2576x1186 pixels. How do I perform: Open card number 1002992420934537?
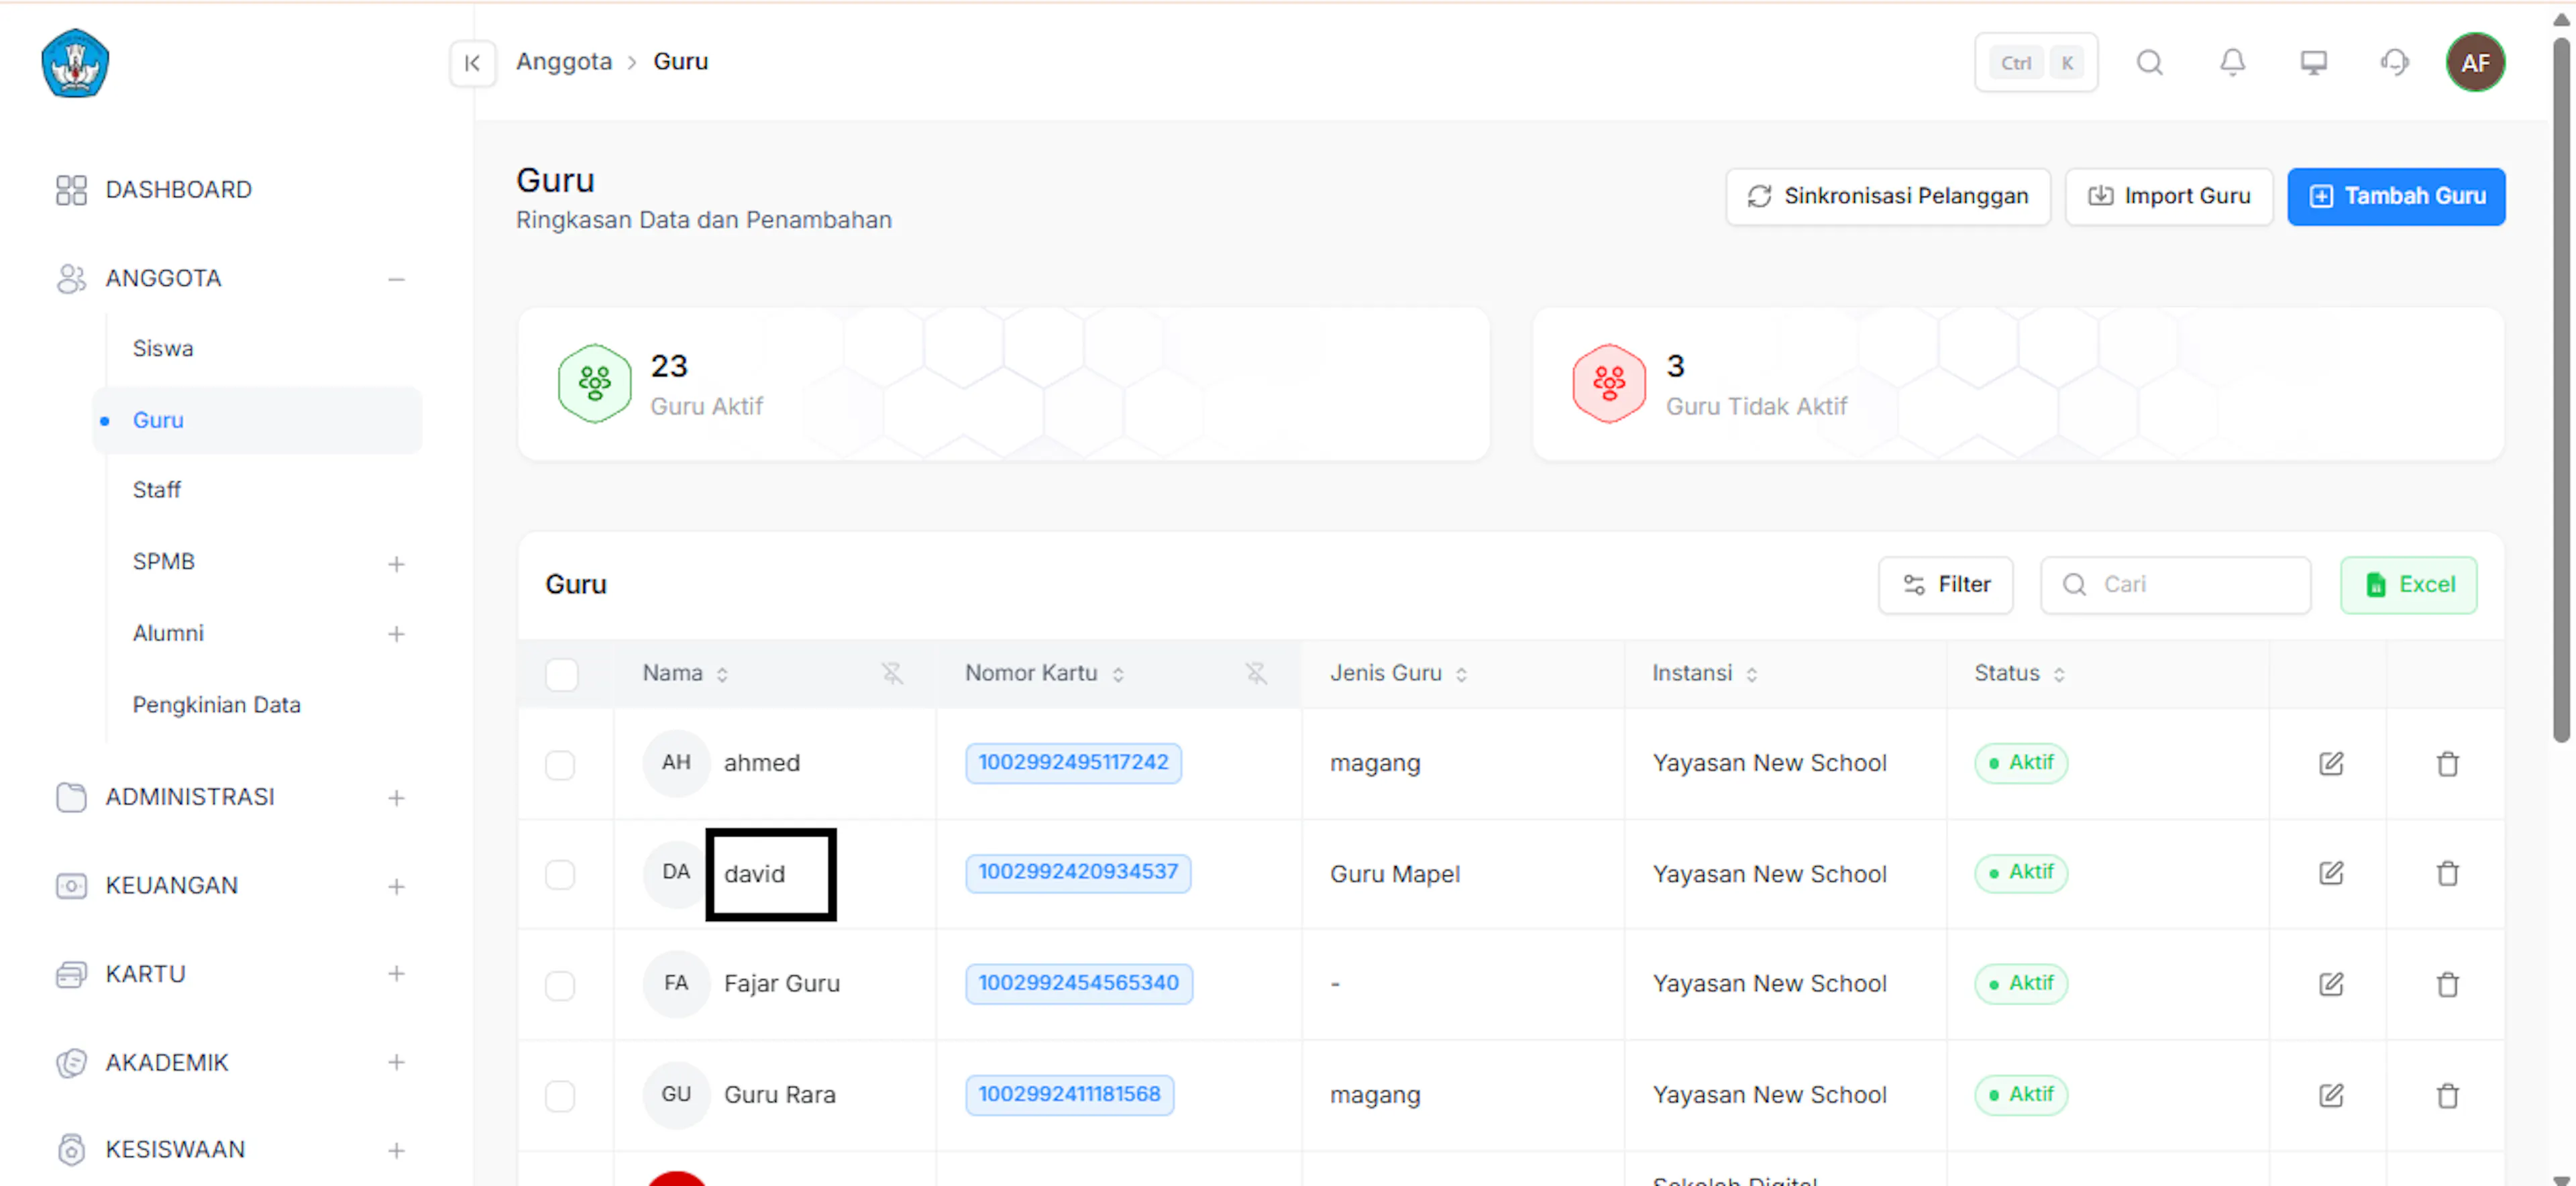[1078, 873]
